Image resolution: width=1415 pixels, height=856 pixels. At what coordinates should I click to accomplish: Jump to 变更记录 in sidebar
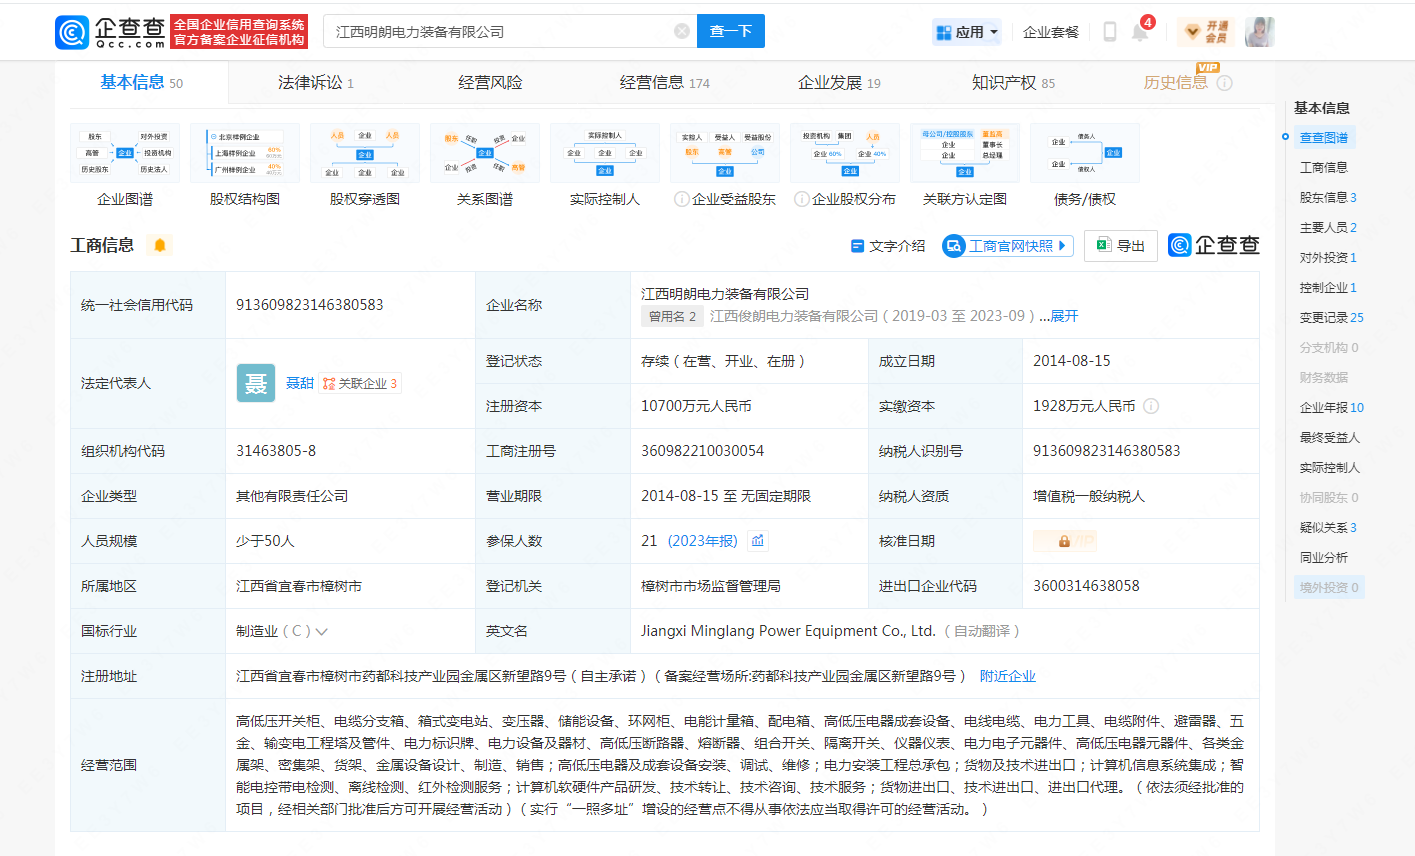point(1332,317)
